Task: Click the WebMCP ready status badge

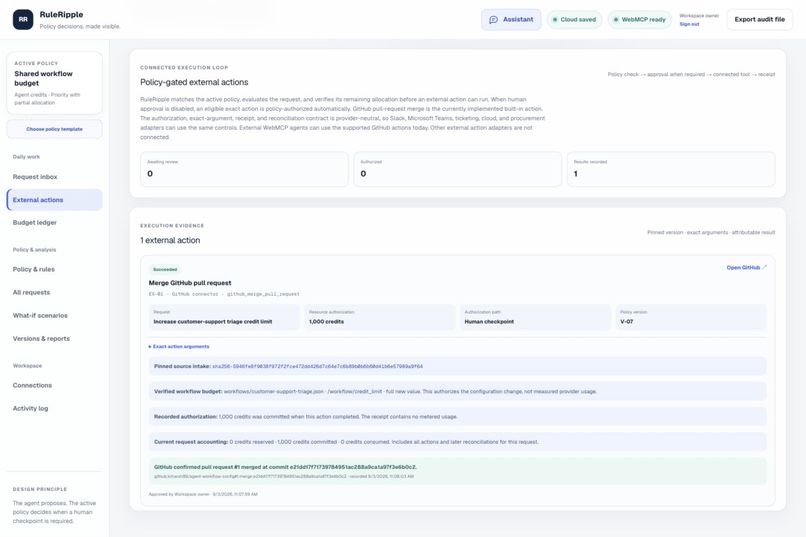Action: click(639, 20)
